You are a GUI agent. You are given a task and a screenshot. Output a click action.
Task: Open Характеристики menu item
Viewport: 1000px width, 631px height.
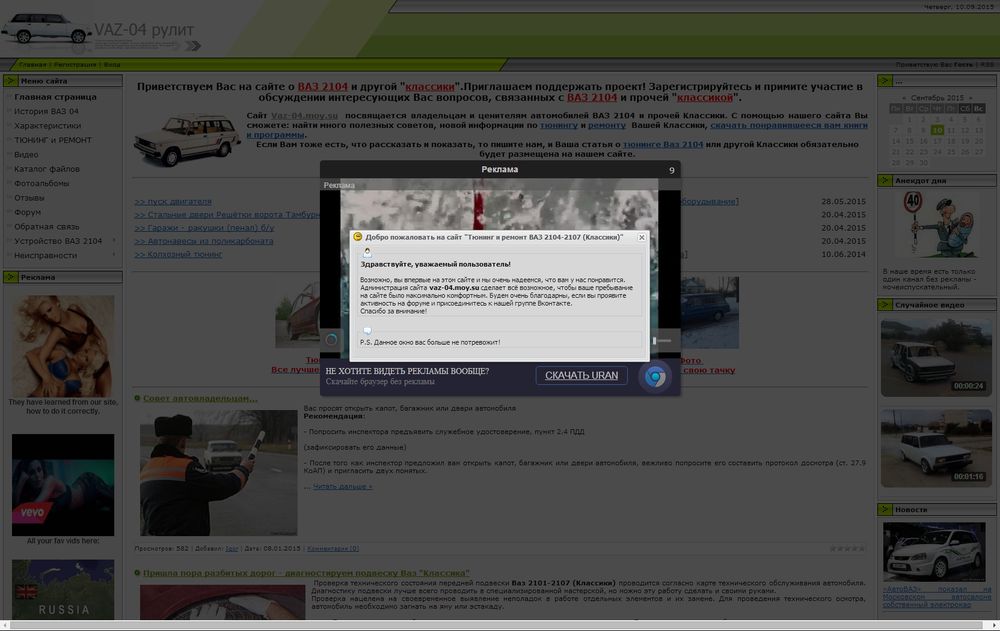tap(48, 126)
